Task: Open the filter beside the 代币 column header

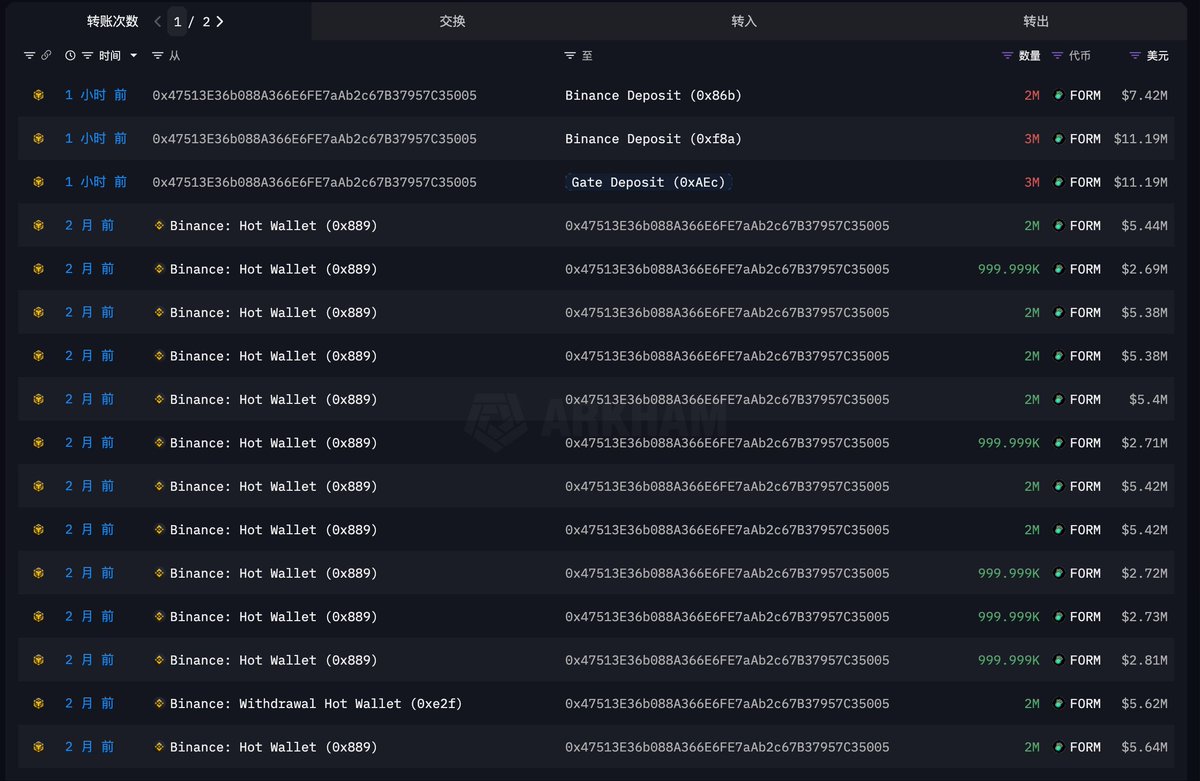Action: coord(1058,56)
